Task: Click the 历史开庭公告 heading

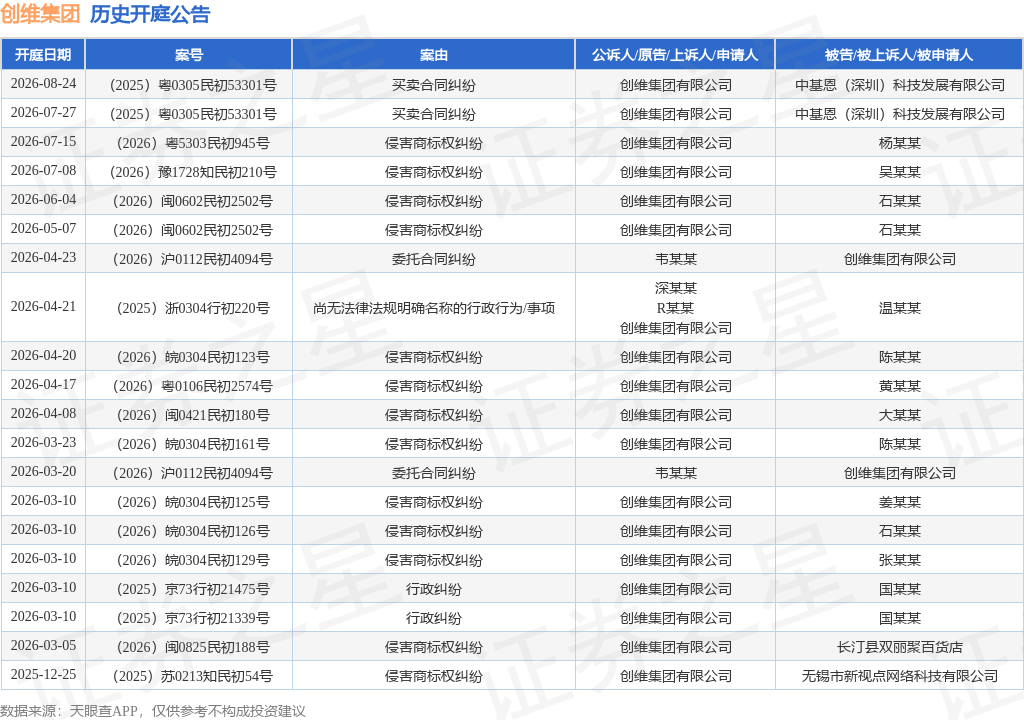Action: [x=150, y=14]
